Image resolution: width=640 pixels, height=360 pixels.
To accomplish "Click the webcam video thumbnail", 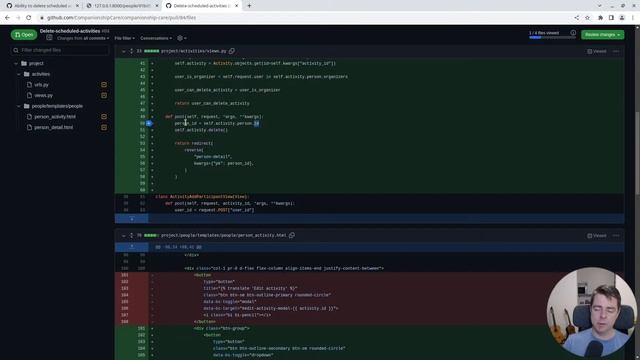I will pyautogui.click(x=591, y=312).
